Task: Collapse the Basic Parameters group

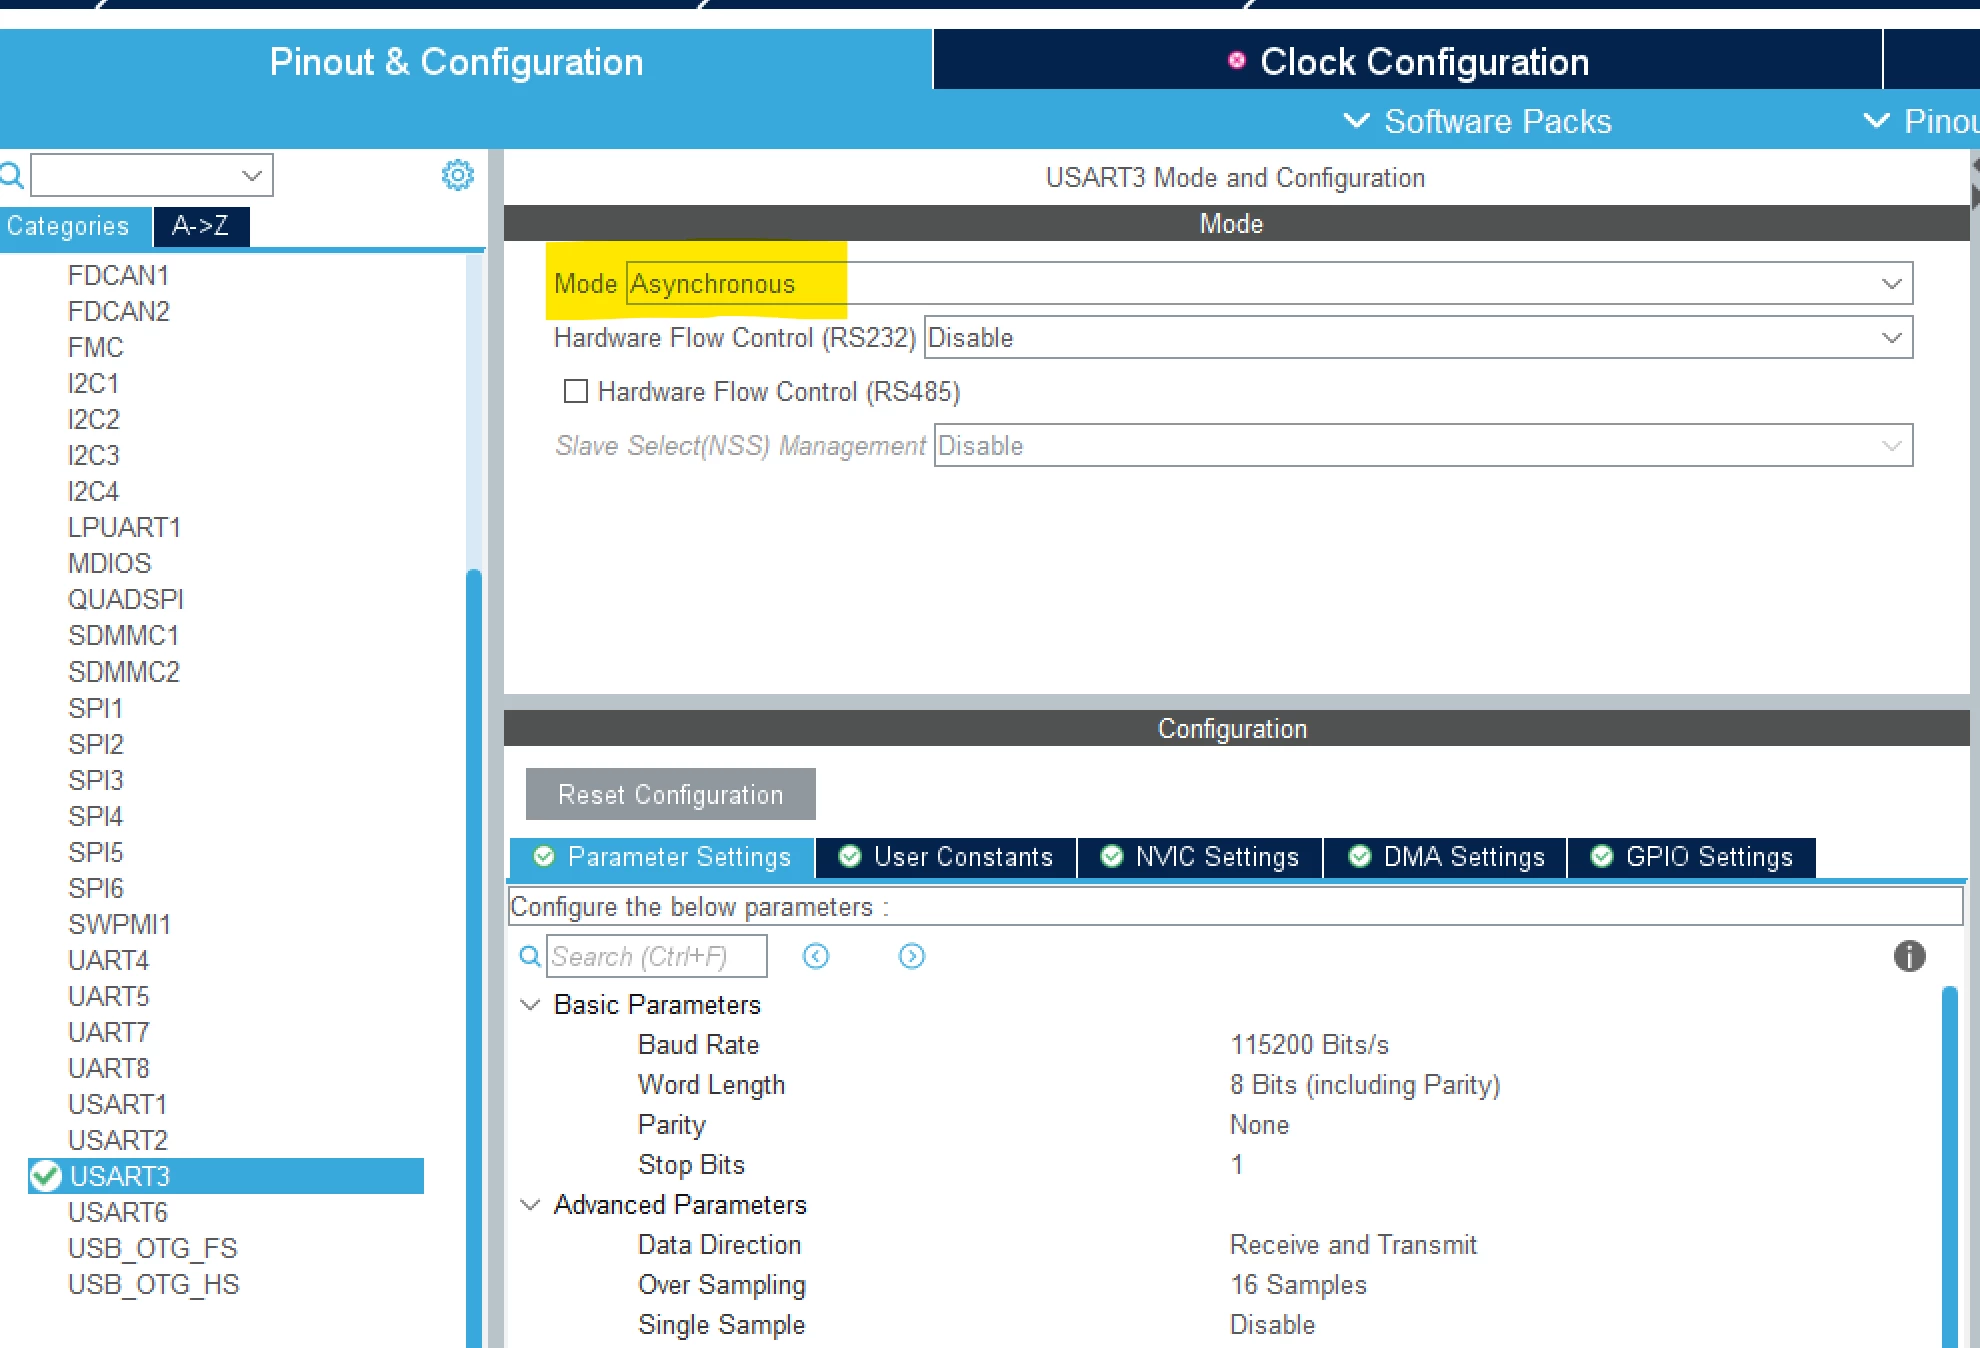Action: point(530,1004)
